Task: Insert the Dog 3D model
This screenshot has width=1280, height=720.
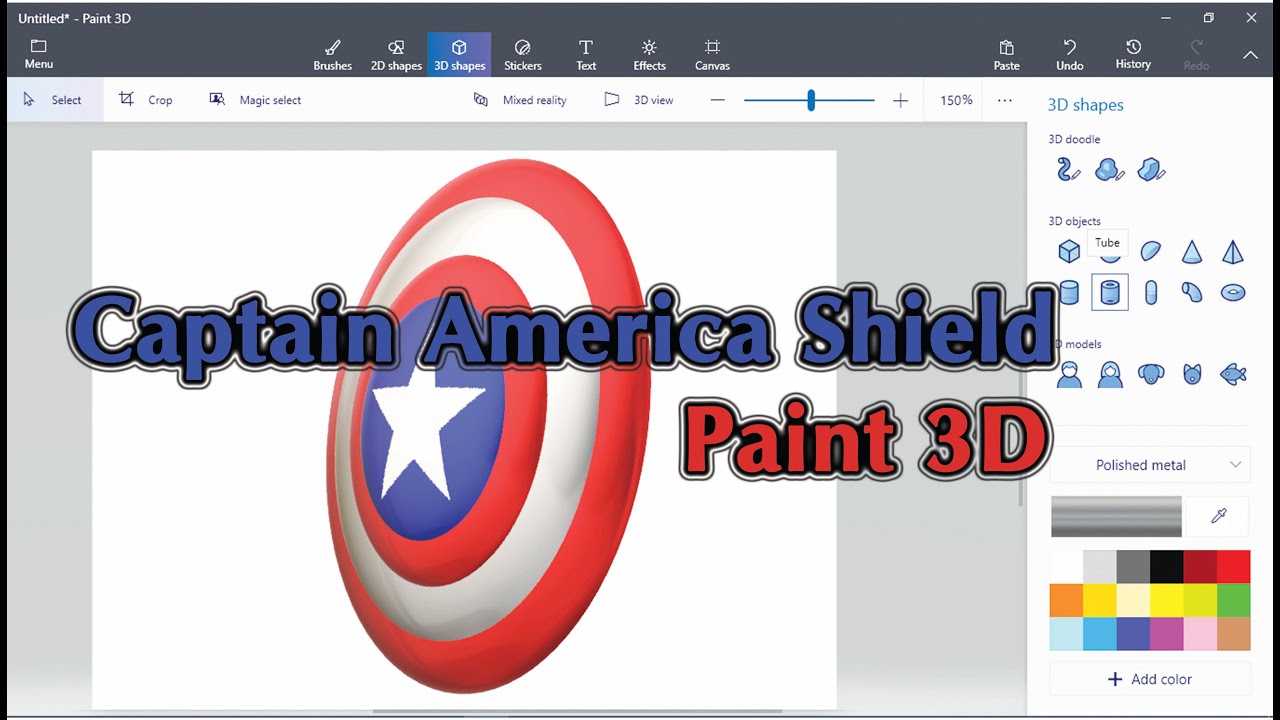Action: point(1151,375)
